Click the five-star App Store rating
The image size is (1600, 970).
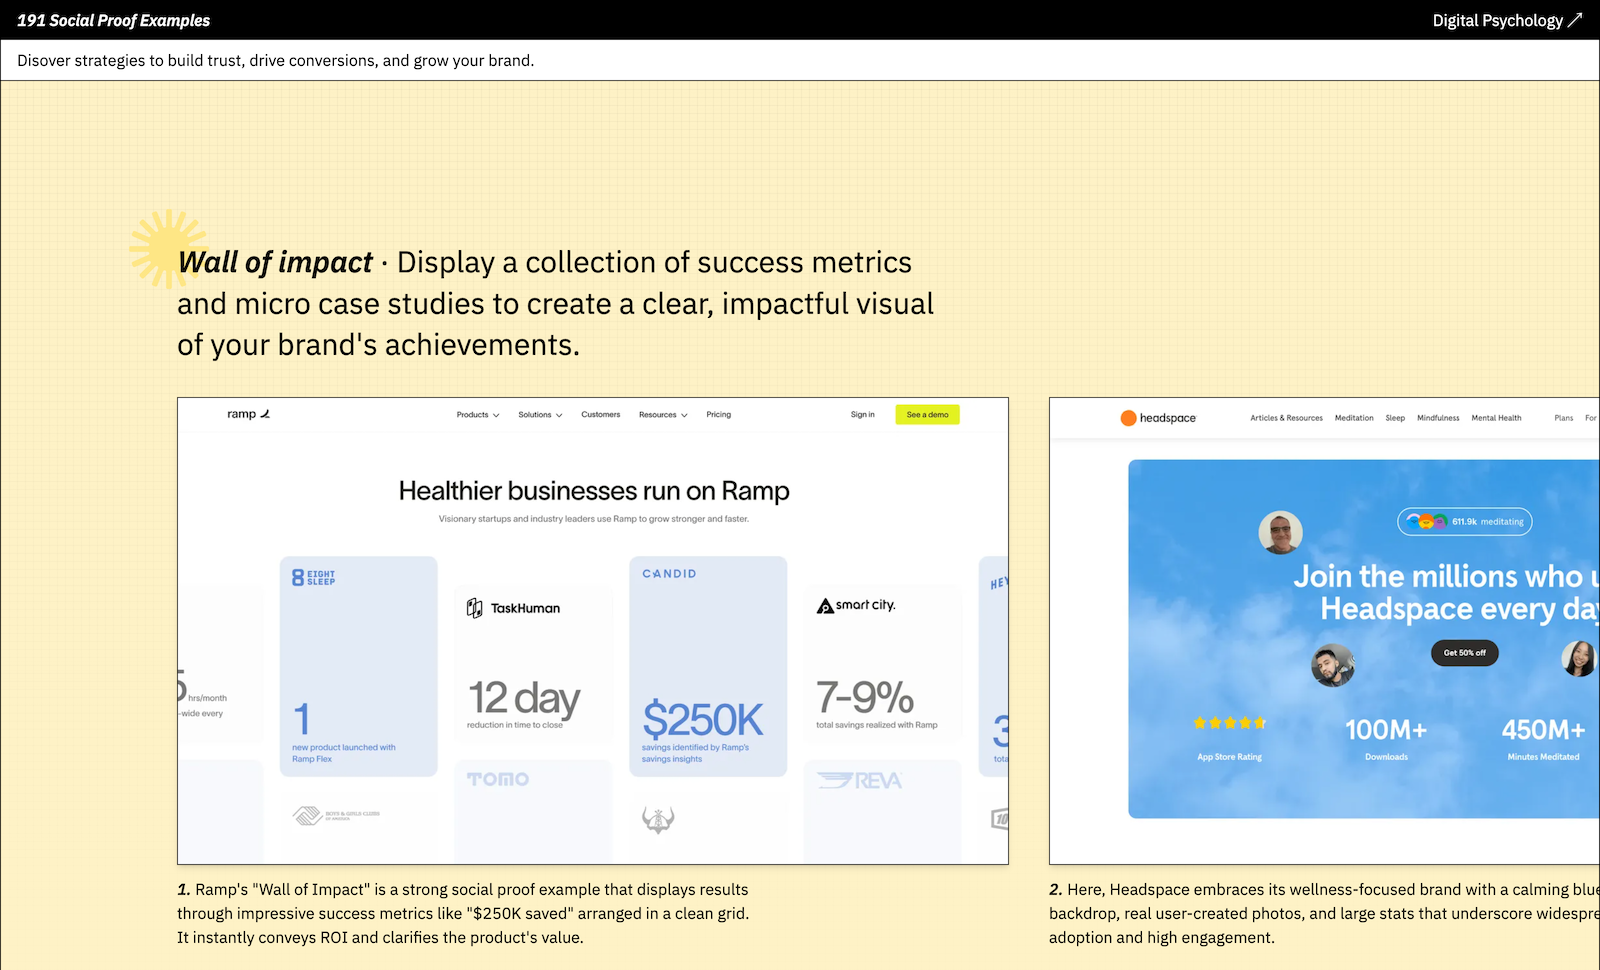pyautogui.click(x=1230, y=723)
